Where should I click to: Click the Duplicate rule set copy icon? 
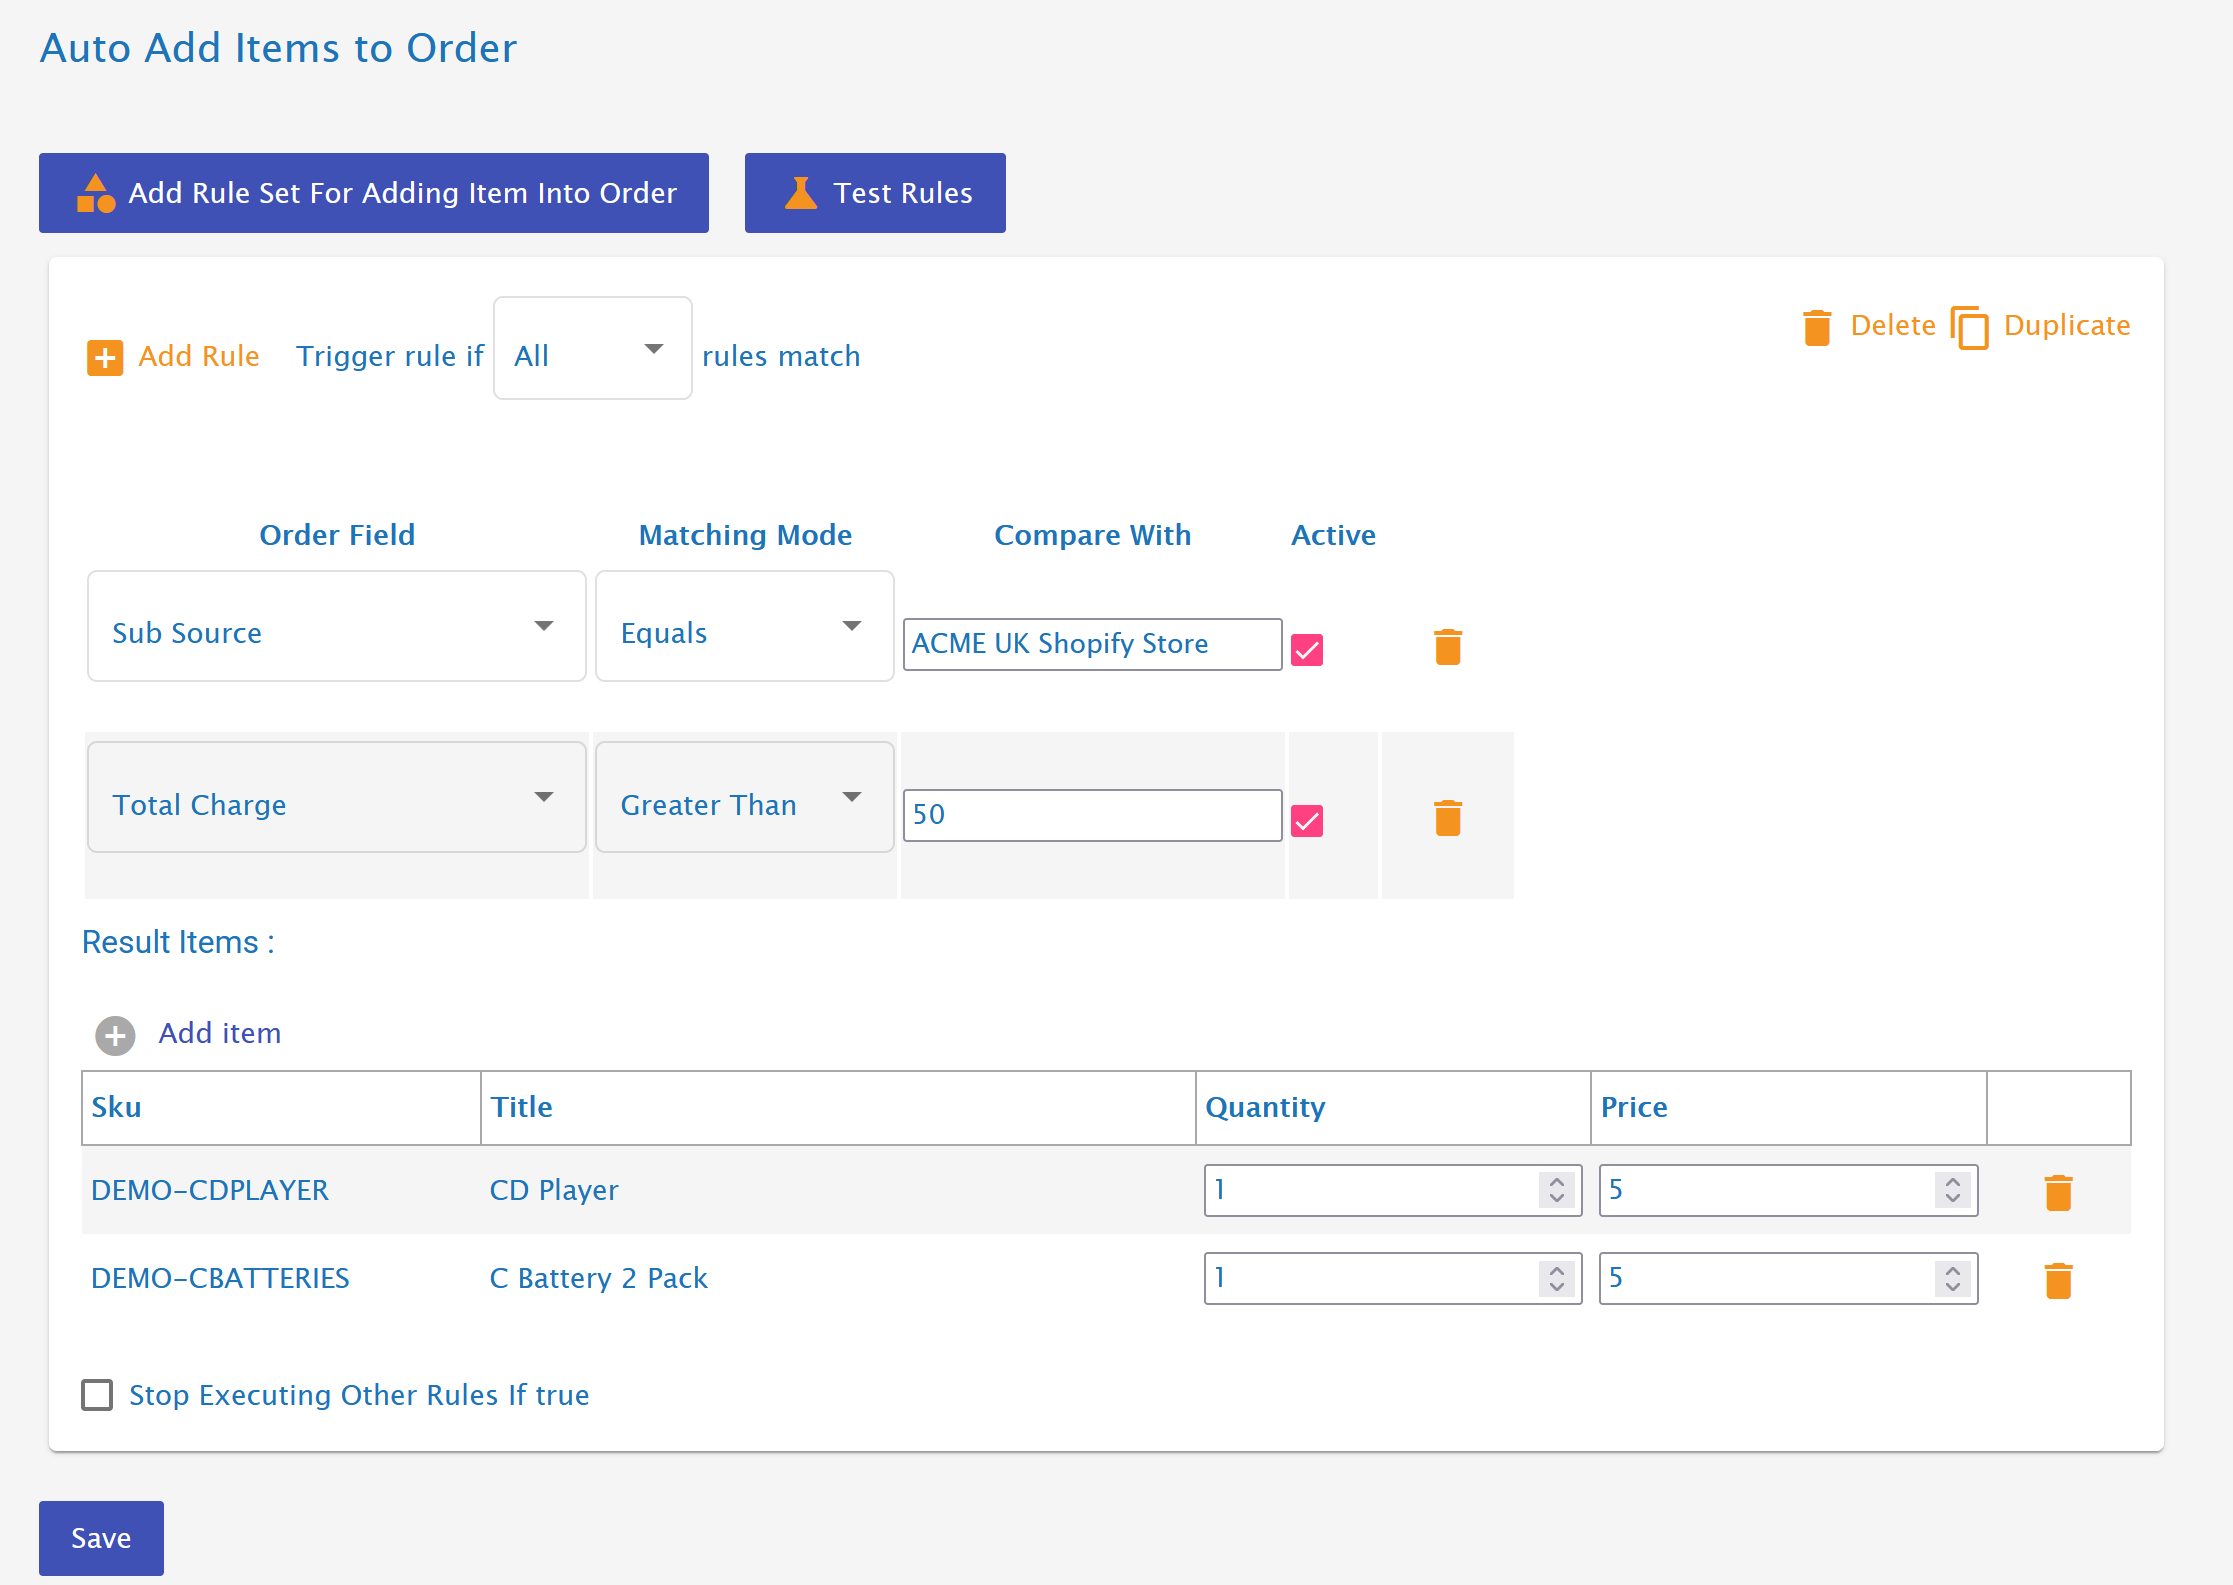pyautogui.click(x=1969, y=327)
